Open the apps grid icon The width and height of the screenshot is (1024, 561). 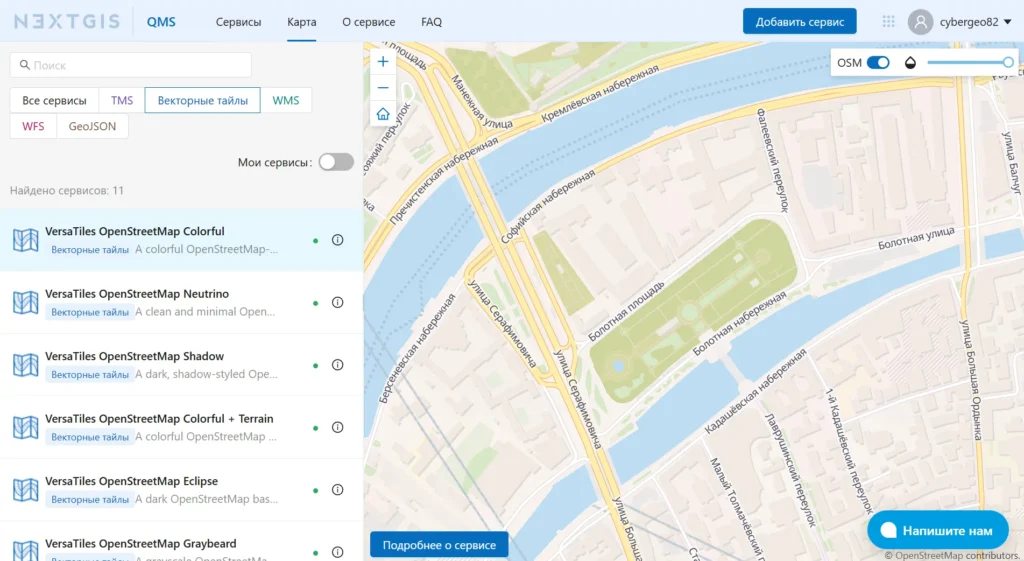click(x=888, y=22)
